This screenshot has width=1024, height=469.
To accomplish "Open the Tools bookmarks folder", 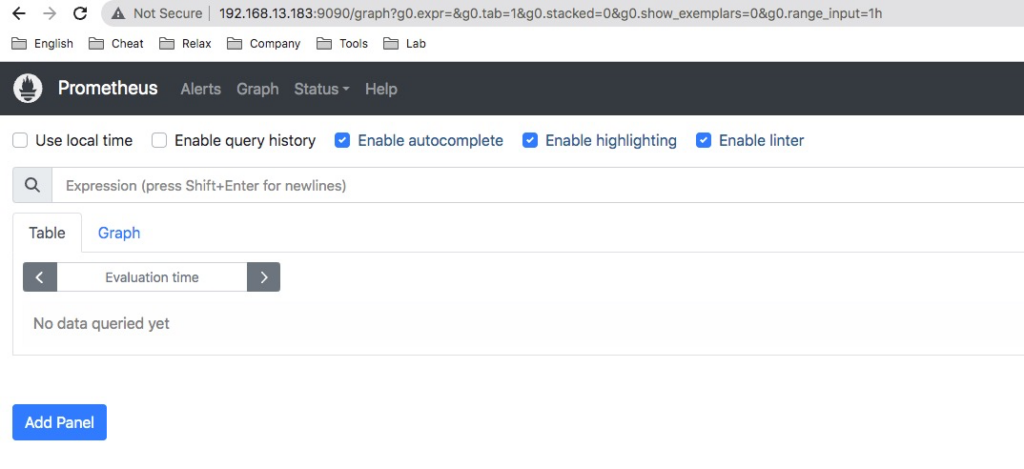I will [x=342, y=44].
